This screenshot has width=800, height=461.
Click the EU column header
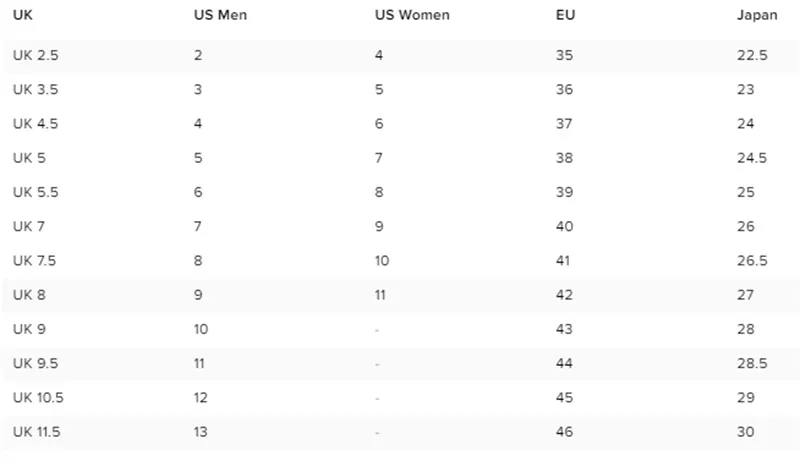tap(565, 15)
